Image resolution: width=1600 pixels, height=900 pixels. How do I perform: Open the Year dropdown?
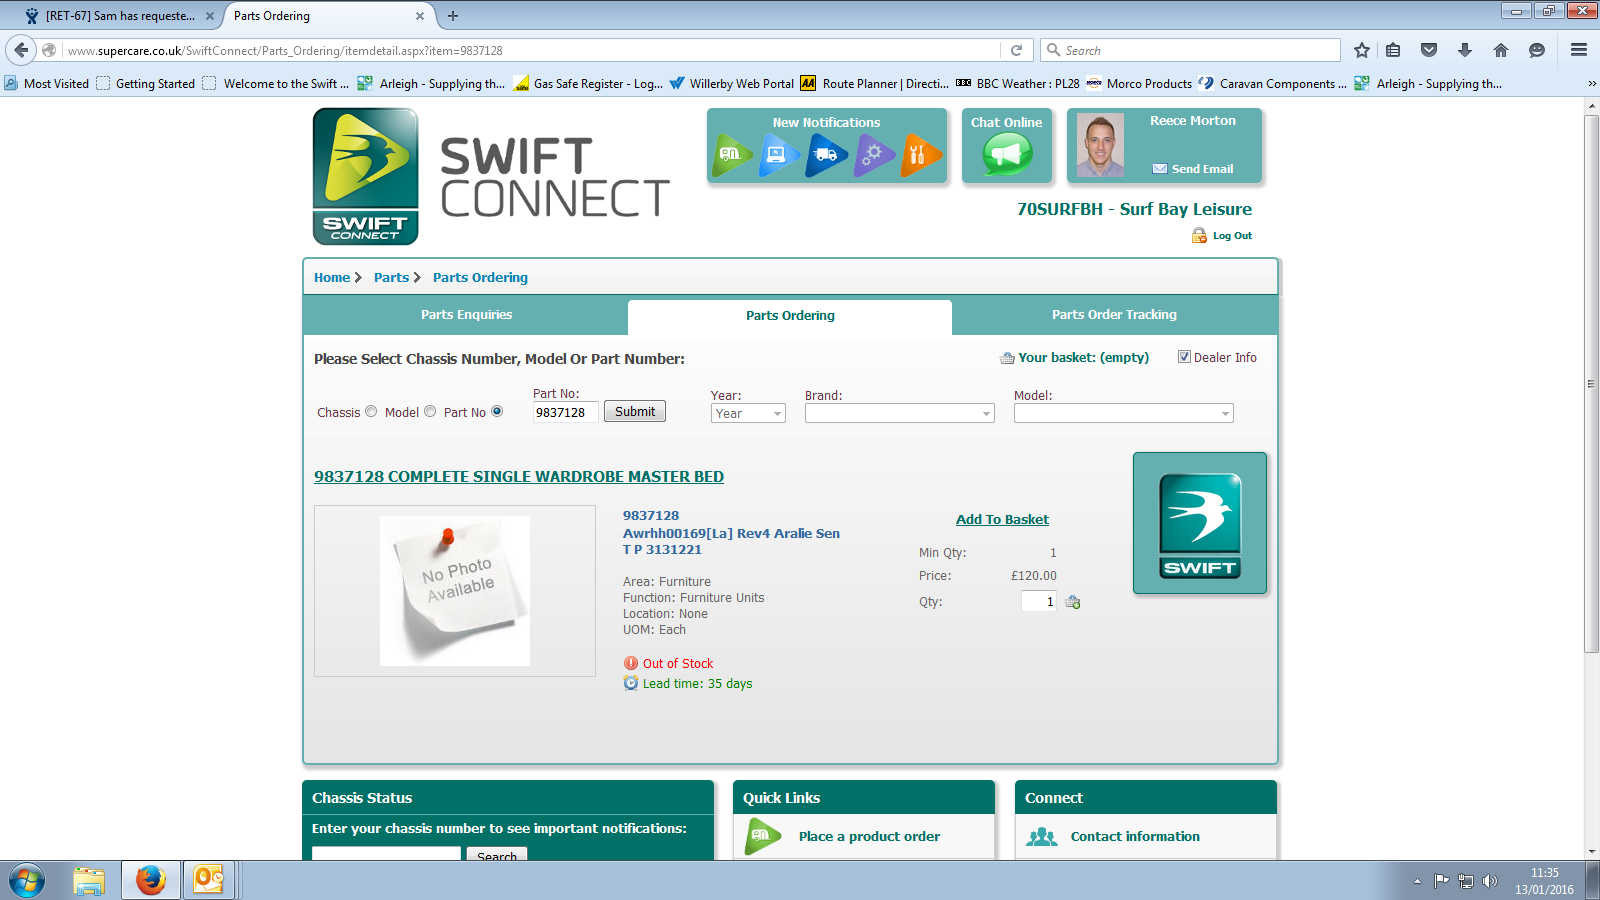(748, 413)
